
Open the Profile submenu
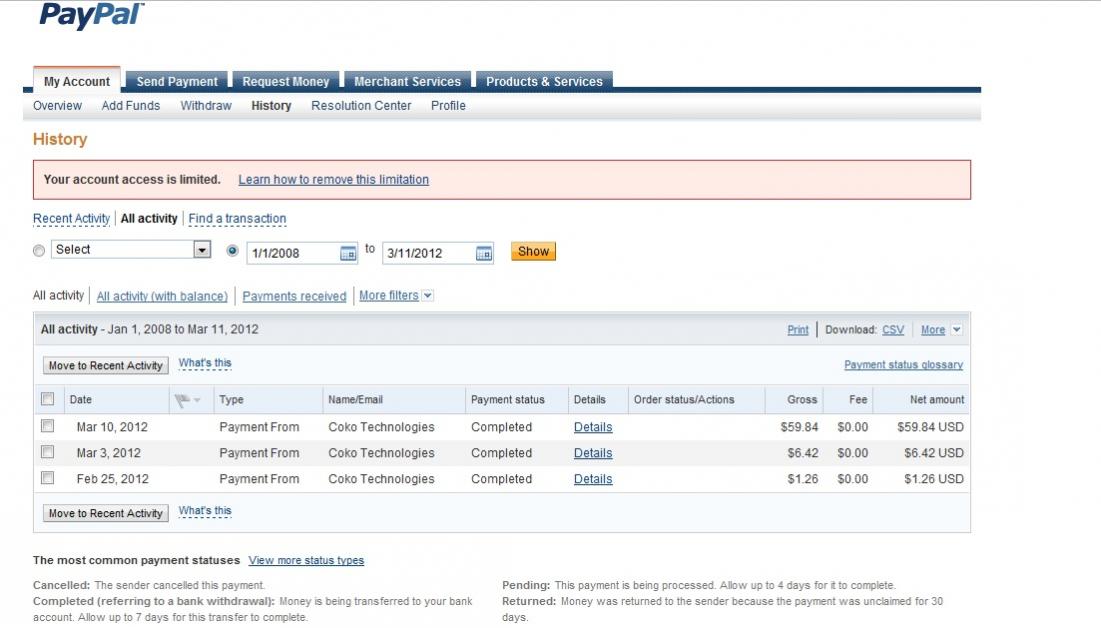click(x=448, y=105)
